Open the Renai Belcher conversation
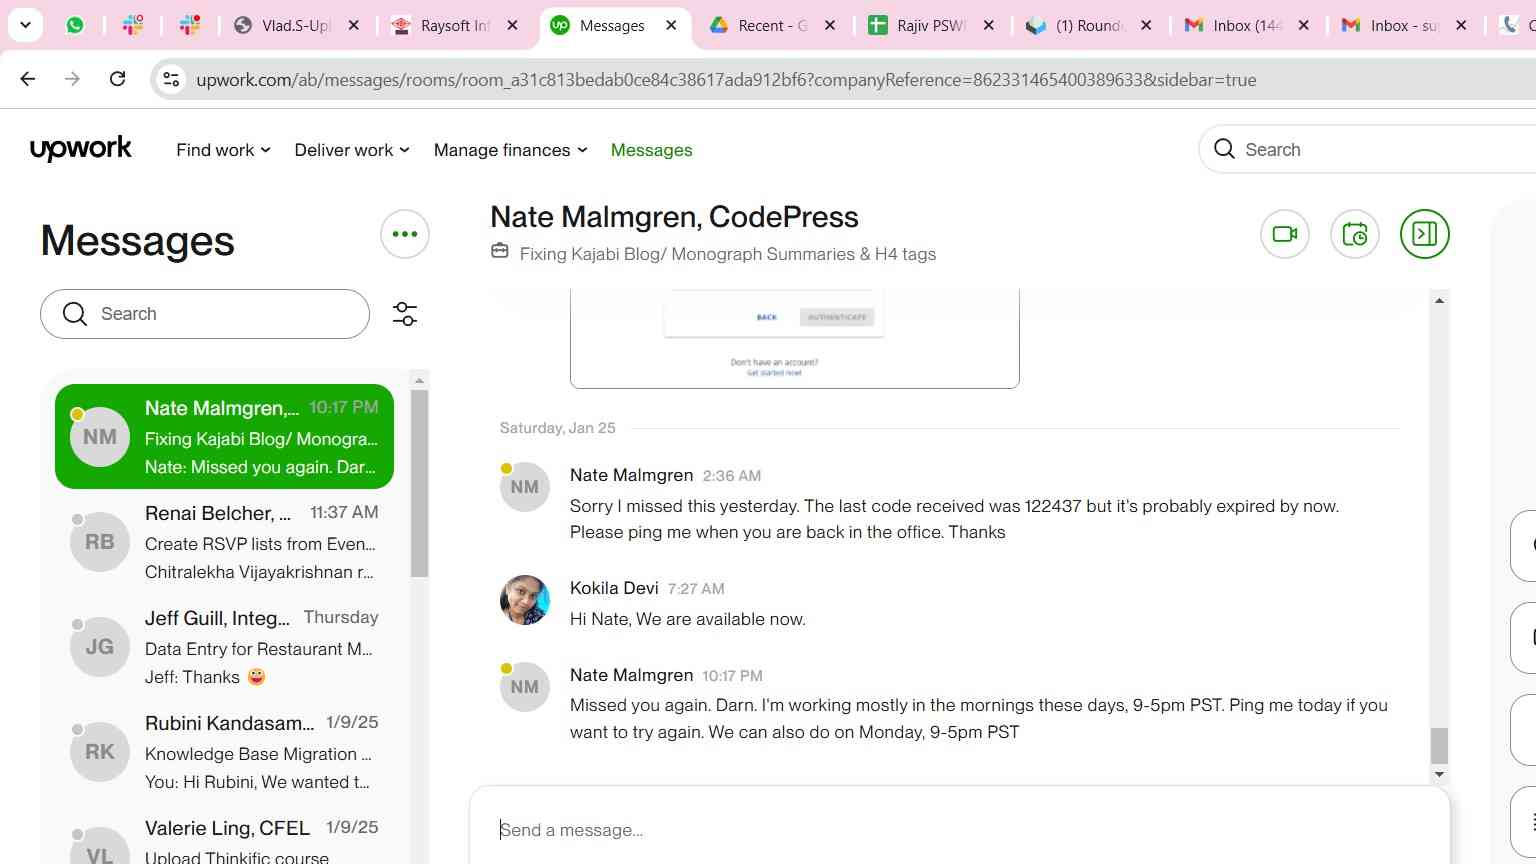 pyautogui.click(x=225, y=542)
